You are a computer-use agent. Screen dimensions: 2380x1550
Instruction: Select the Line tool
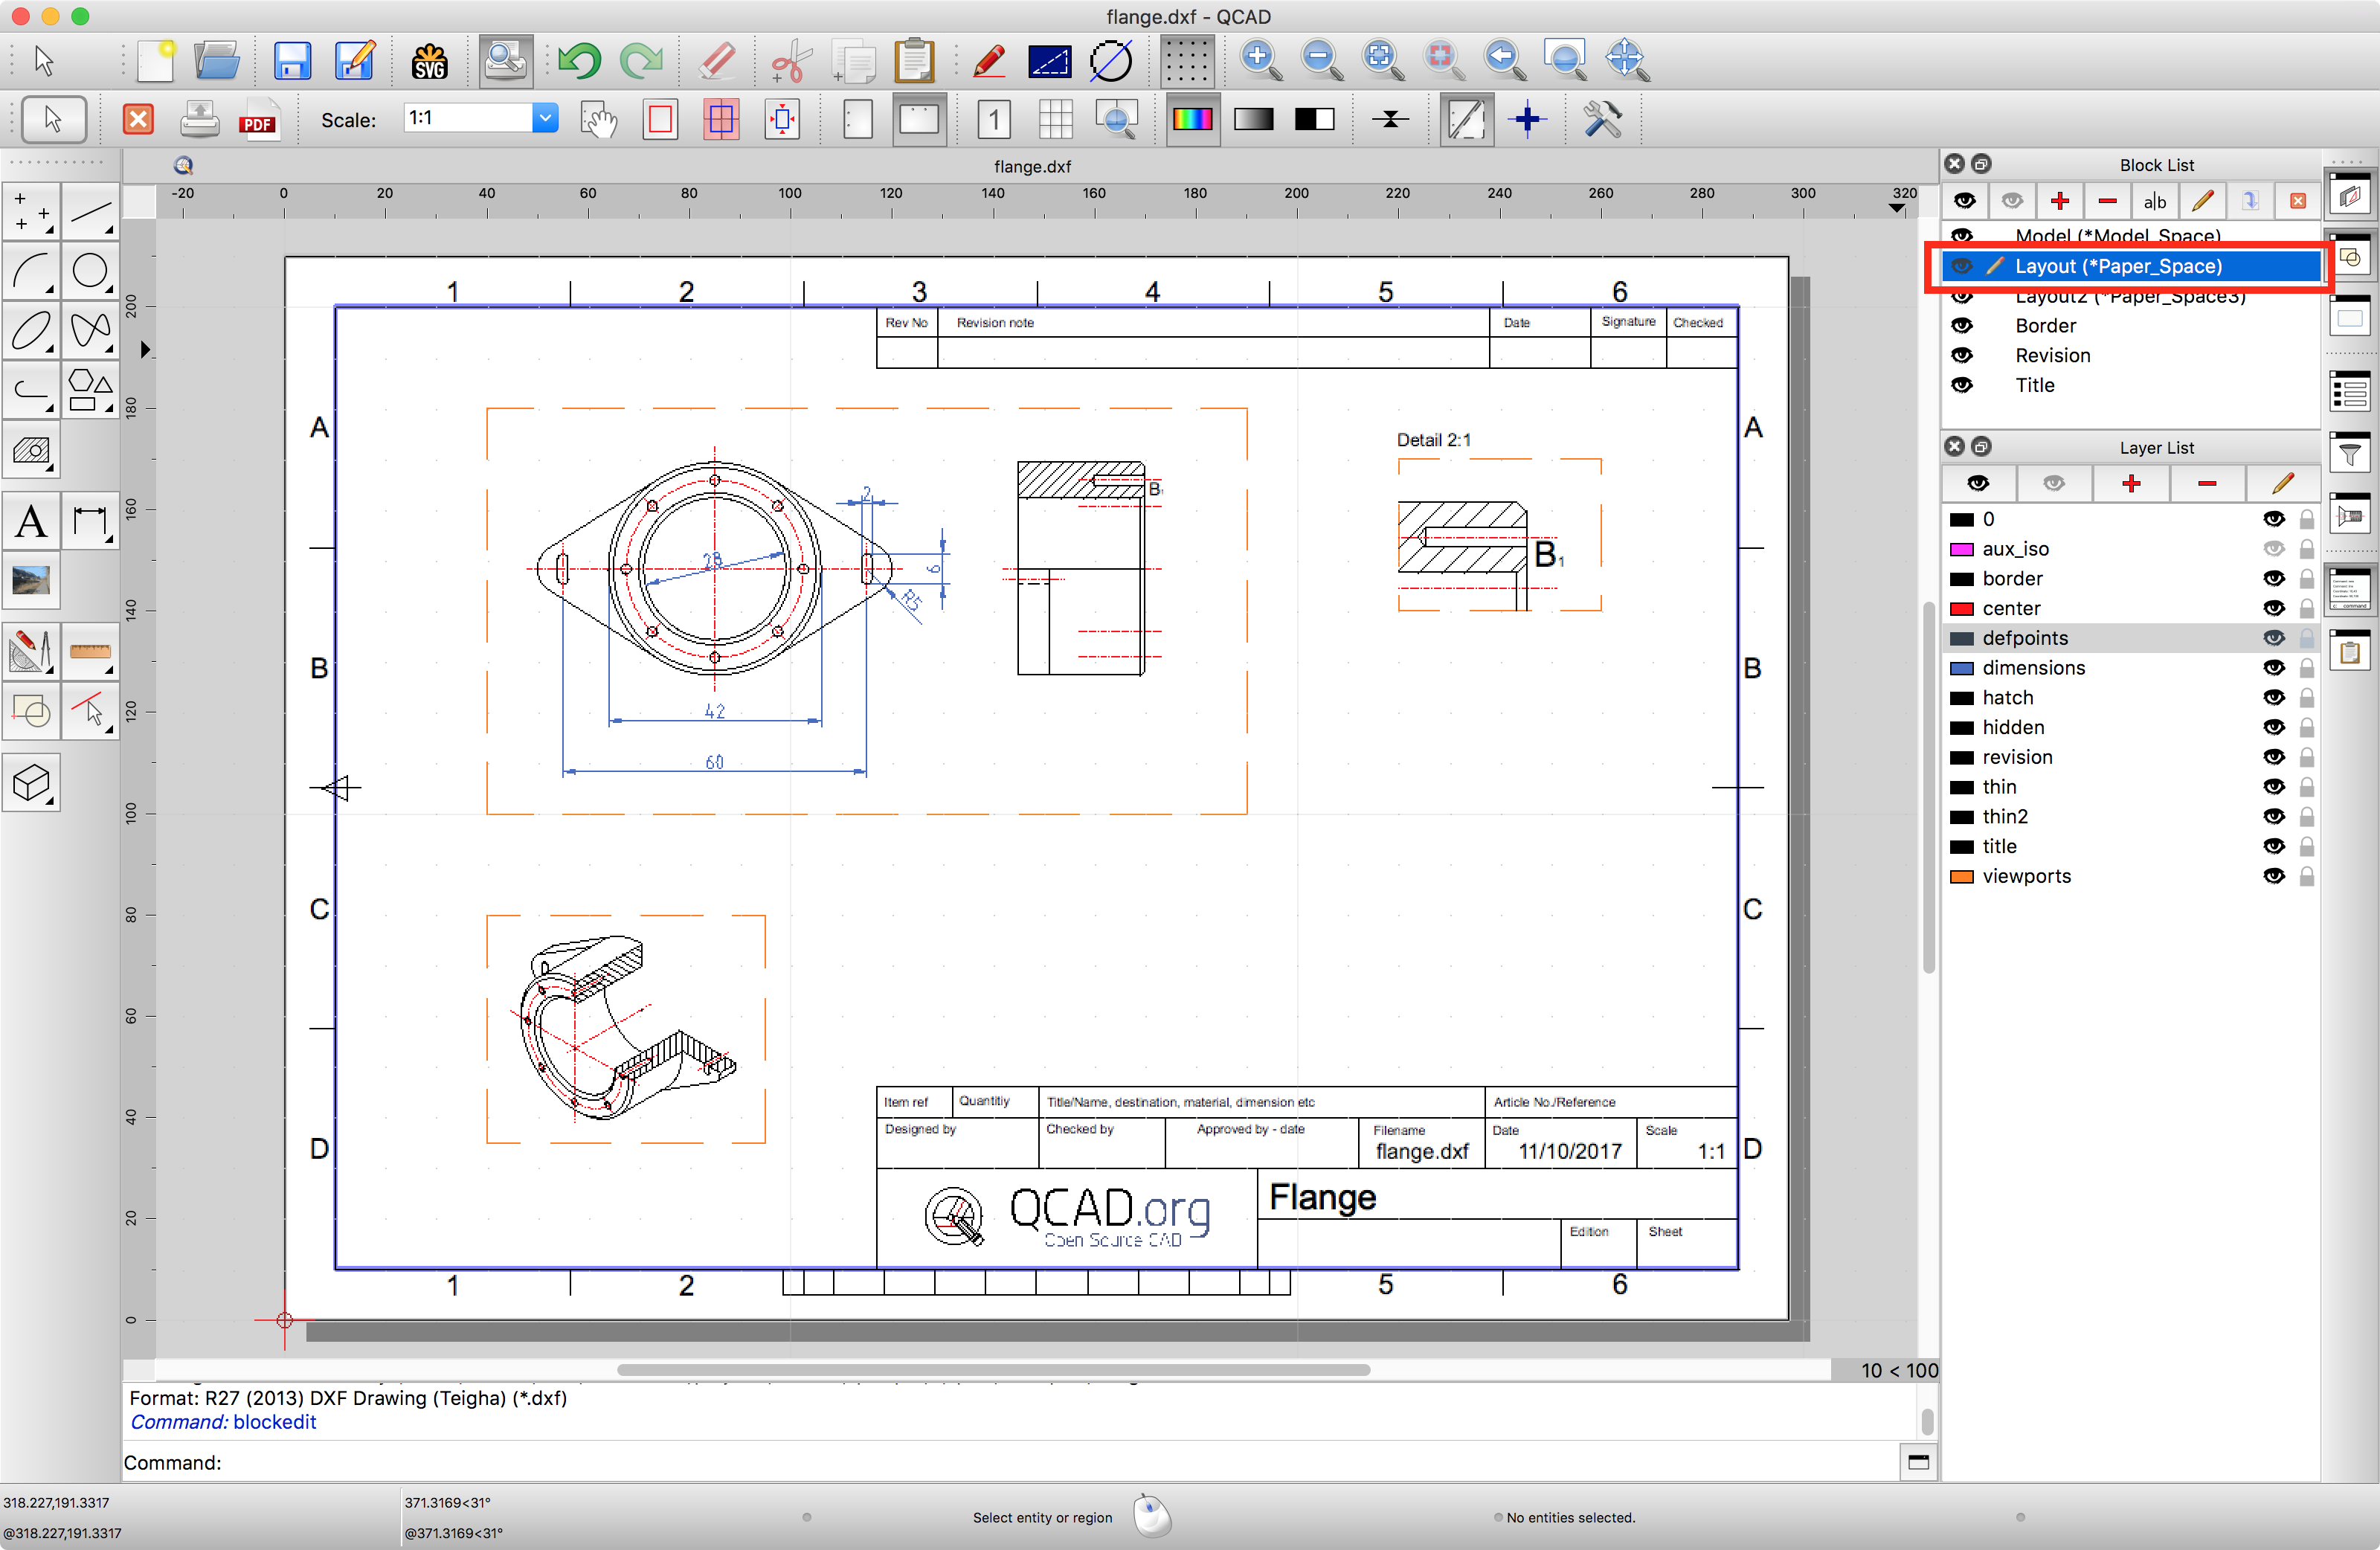click(91, 212)
